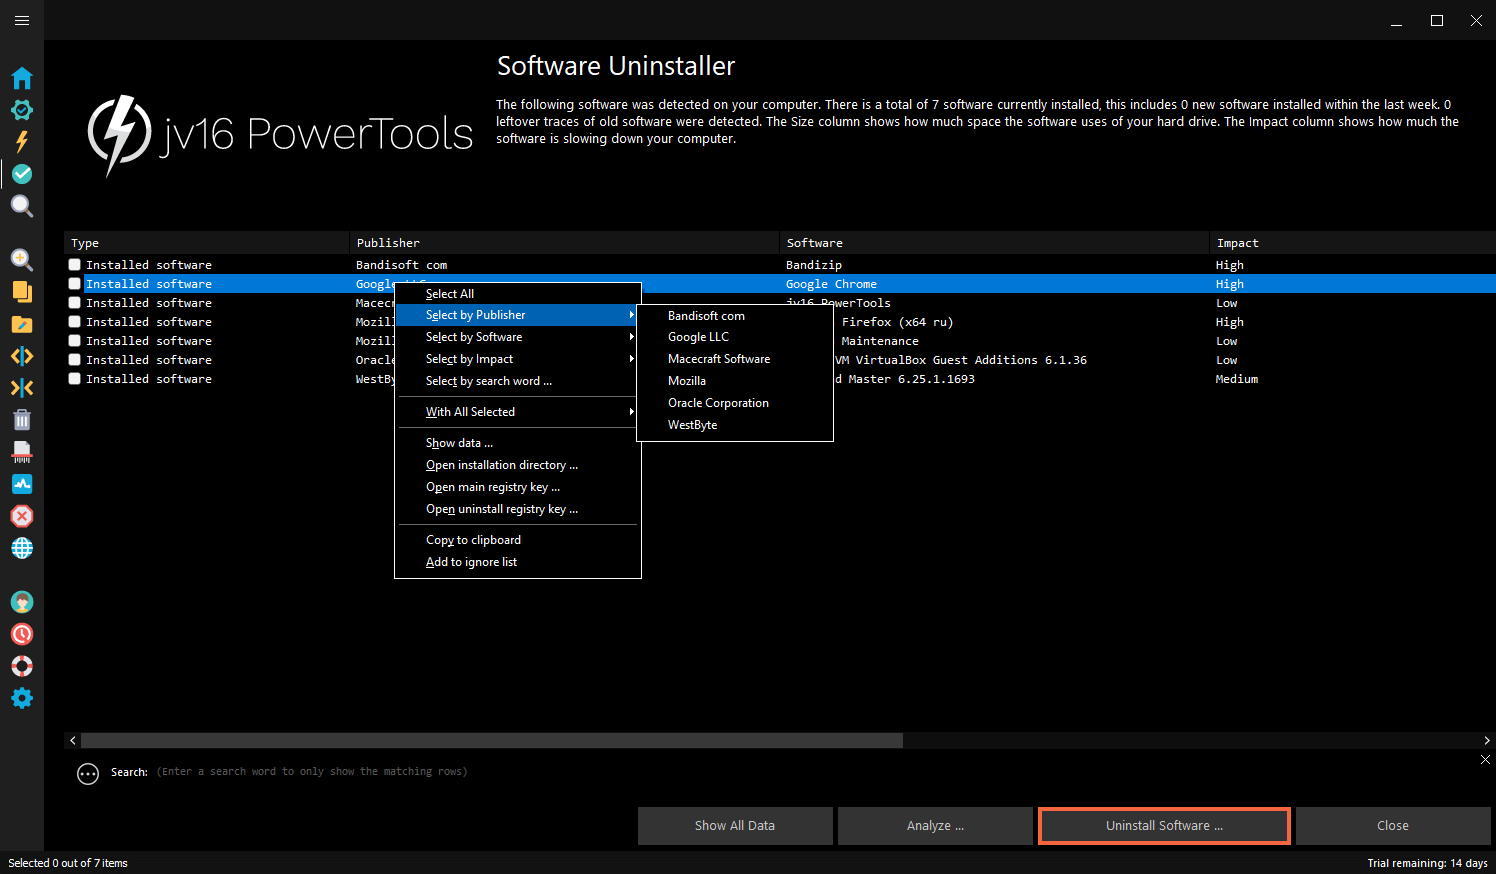This screenshot has height=874, width=1496.
Task: Pick WestByte in the publisher submenu
Action: [735, 425]
